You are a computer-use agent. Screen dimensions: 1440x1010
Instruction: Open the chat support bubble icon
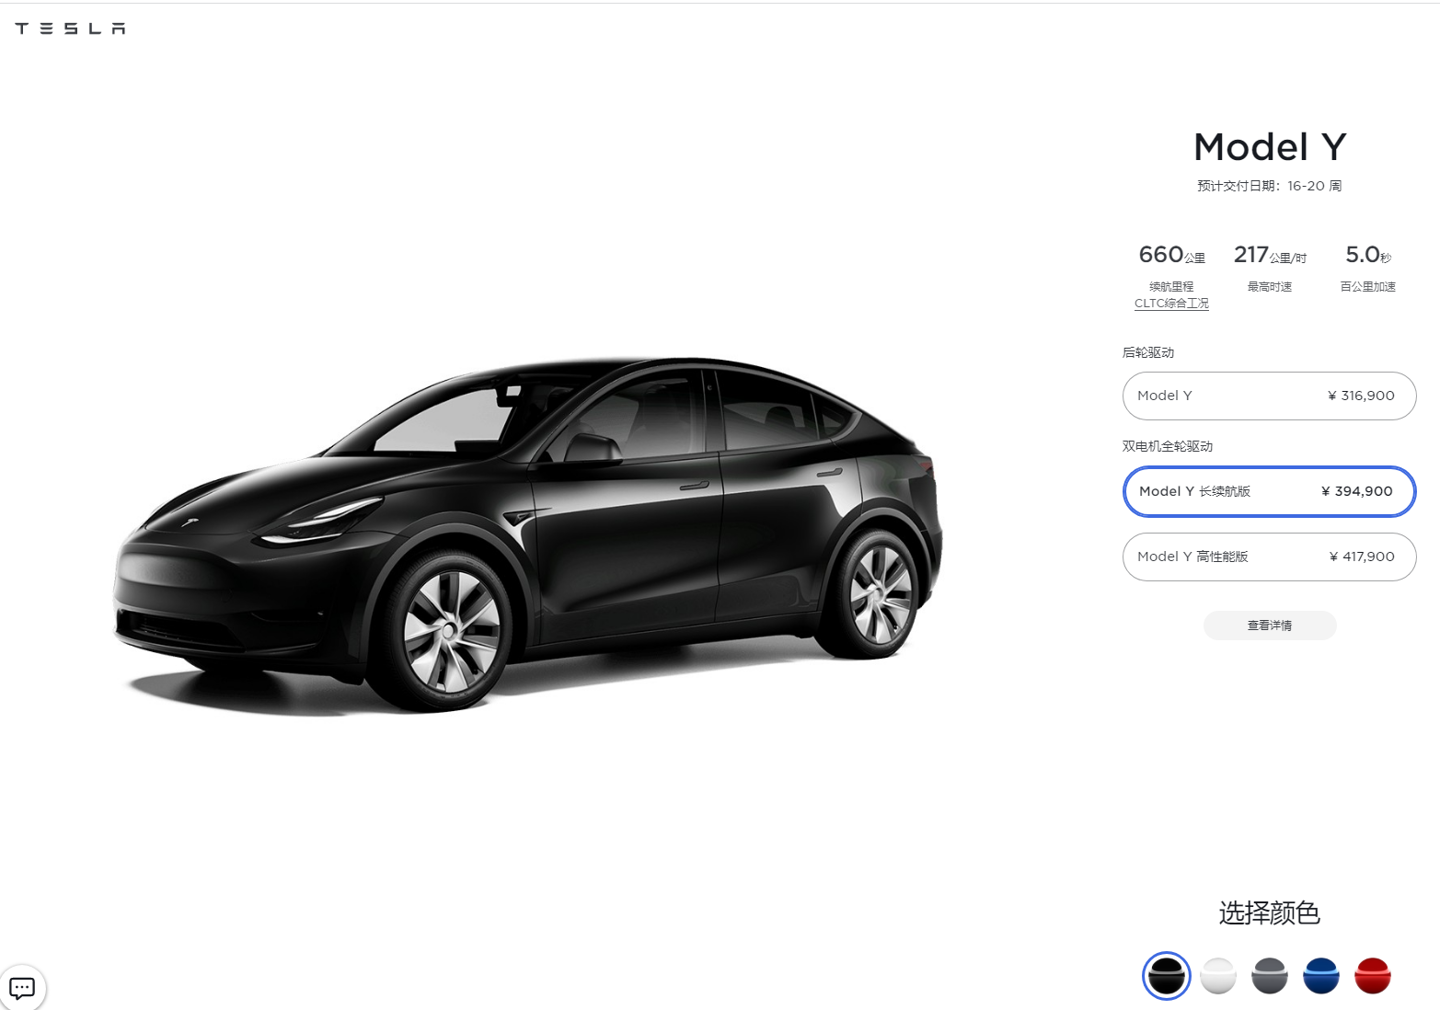pyautogui.click(x=22, y=988)
